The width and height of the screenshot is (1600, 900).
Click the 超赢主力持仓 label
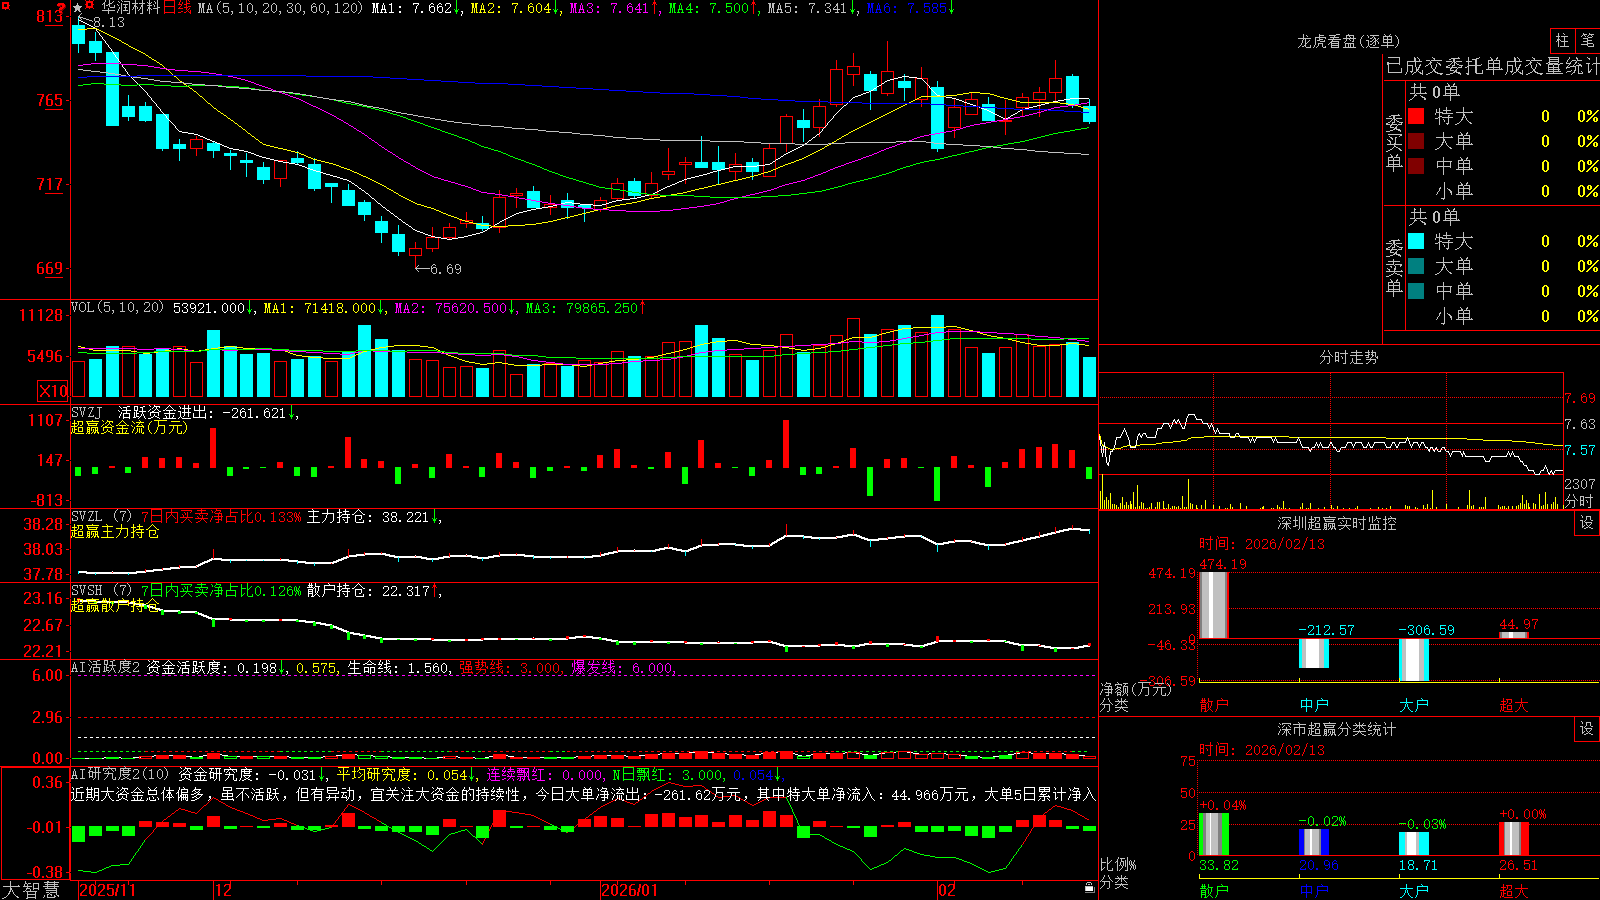tap(115, 532)
